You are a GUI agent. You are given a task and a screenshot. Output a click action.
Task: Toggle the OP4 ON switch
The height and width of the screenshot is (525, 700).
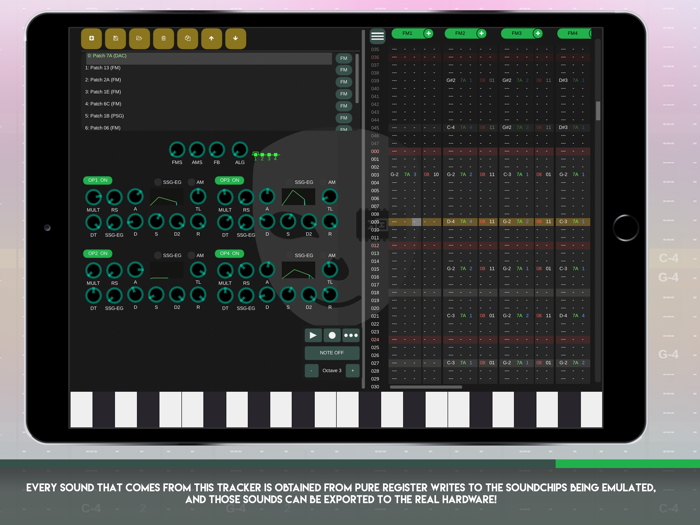click(229, 254)
